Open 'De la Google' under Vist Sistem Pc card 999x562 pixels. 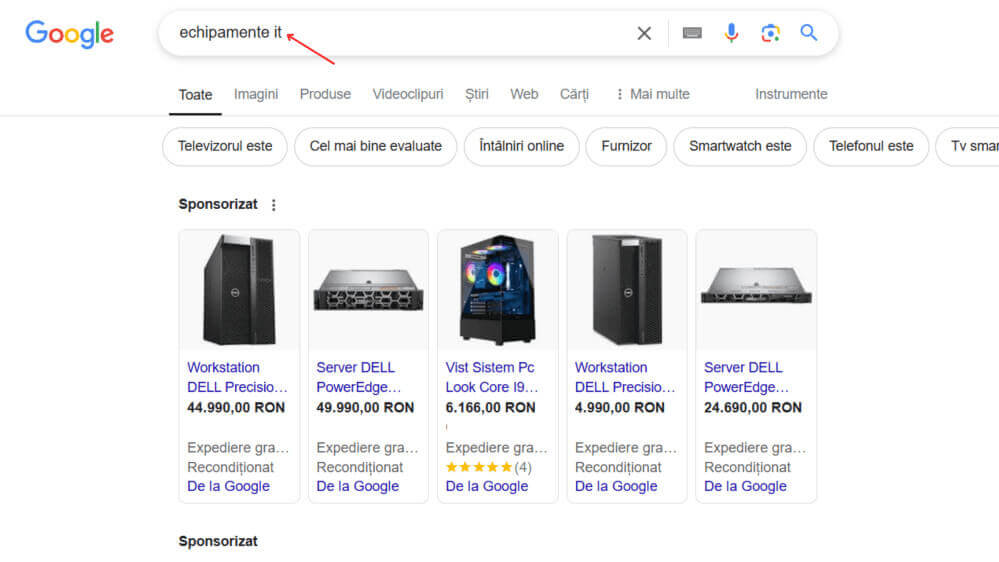point(487,486)
